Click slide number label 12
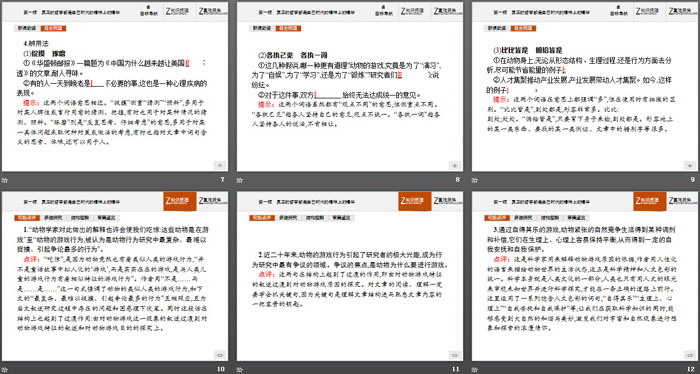The width and height of the screenshot is (700, 374). (x=691, y=369)
